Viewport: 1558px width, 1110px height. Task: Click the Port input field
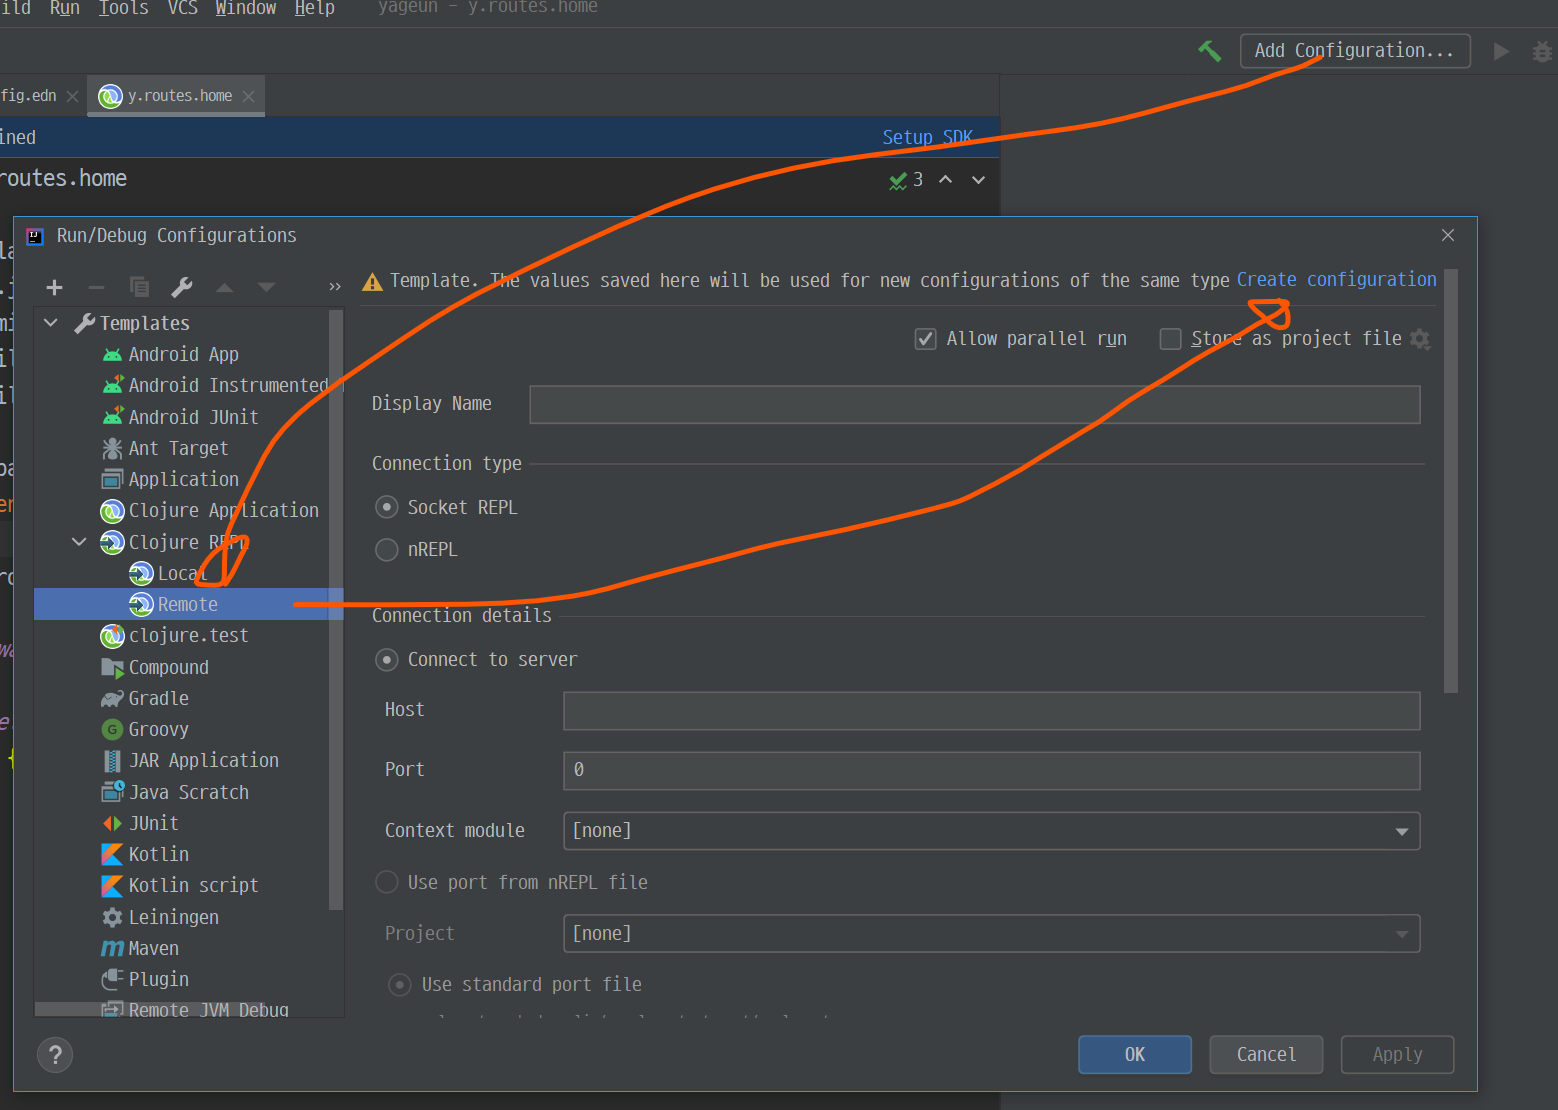tap(992, 771)
